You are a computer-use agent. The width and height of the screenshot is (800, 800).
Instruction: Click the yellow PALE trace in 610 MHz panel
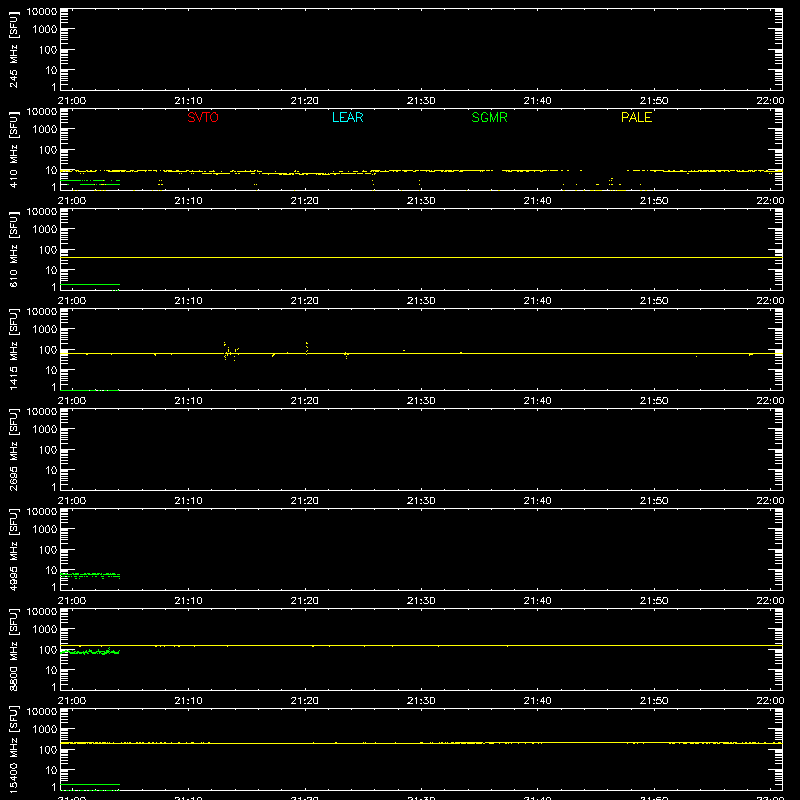click(x=421, y=258)
